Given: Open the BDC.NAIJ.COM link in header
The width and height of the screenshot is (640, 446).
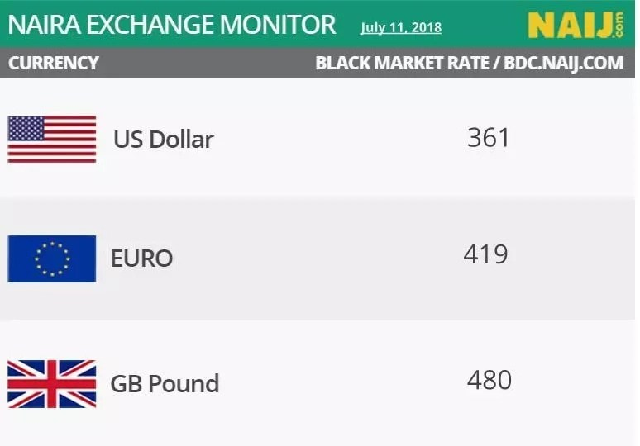Looking at the screenshot, I should (x=569, y=63).
